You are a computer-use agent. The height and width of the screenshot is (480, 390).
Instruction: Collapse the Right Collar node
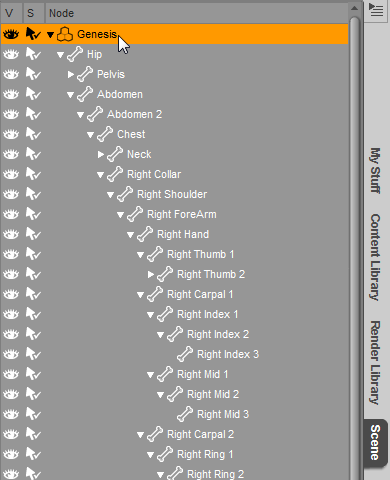point(100,175)
